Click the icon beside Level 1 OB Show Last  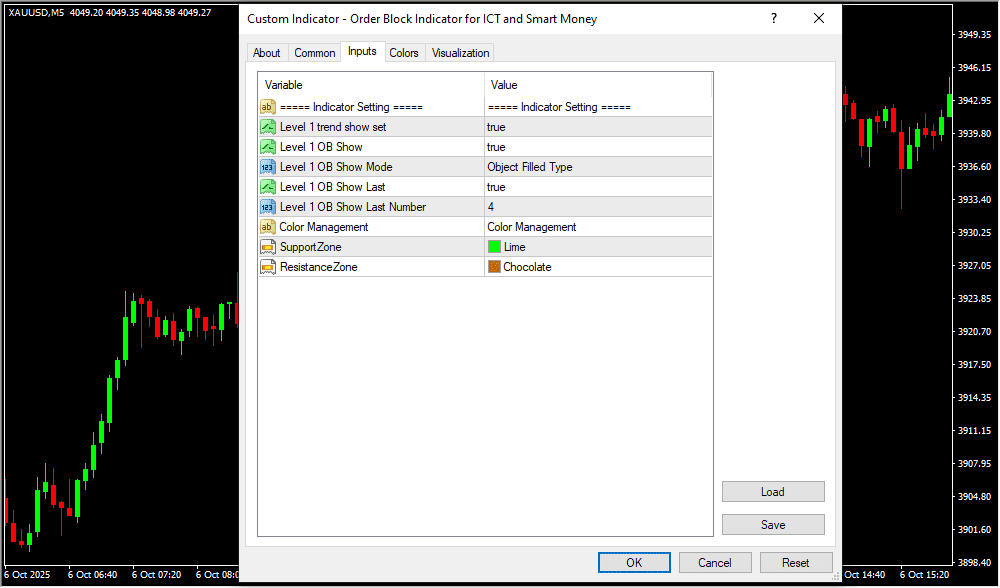(x=268, y=187)
